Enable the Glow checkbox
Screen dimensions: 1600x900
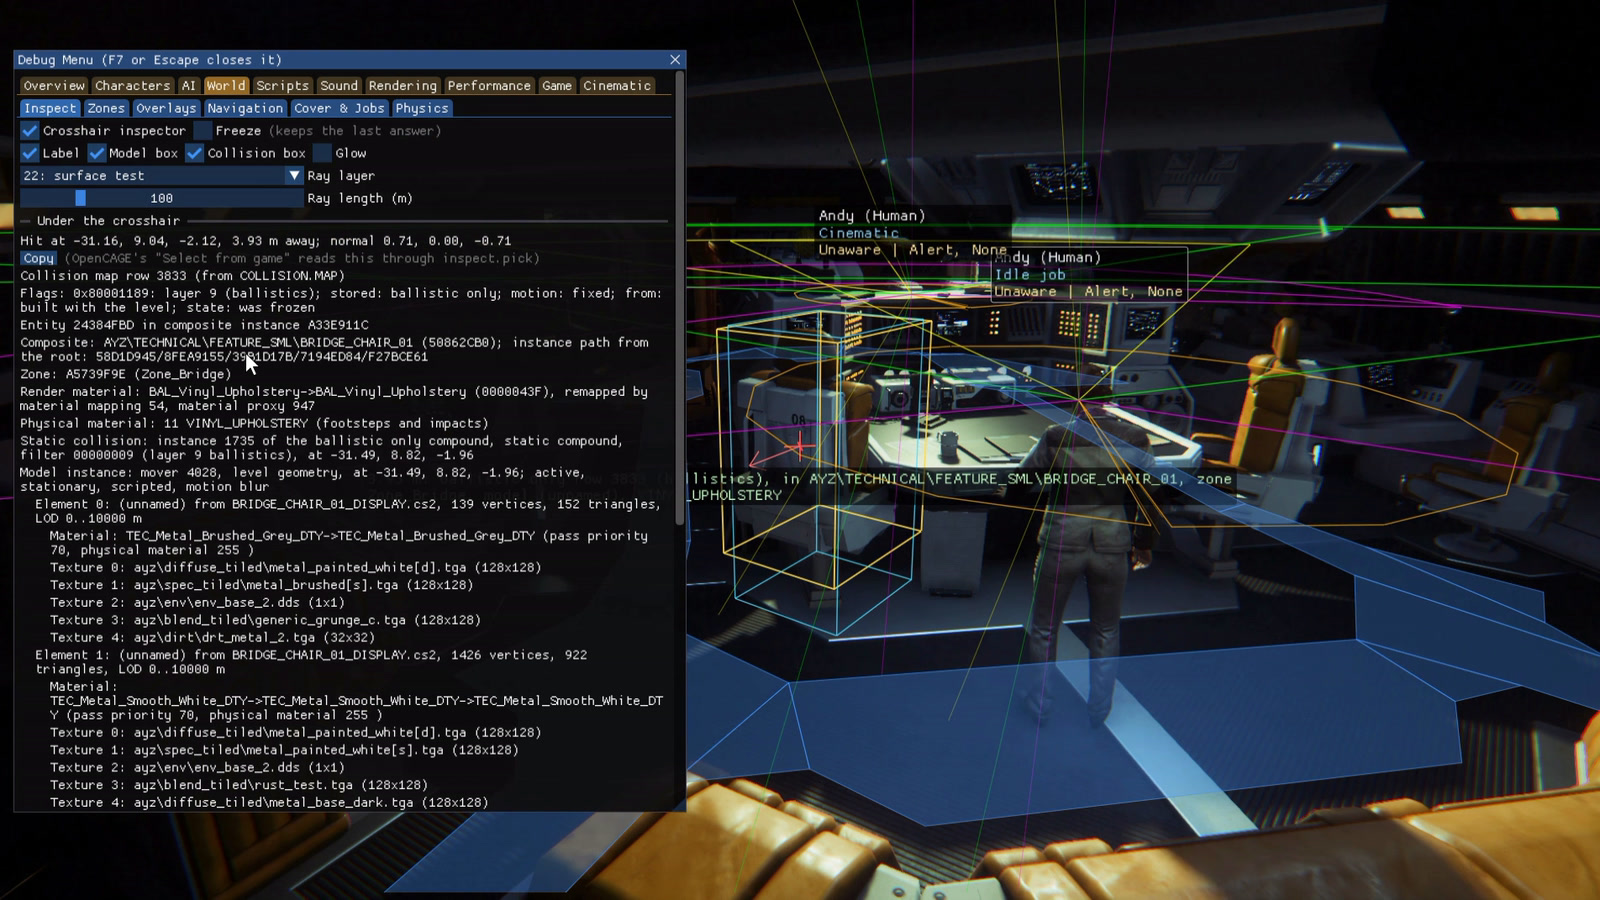[322, 153]
